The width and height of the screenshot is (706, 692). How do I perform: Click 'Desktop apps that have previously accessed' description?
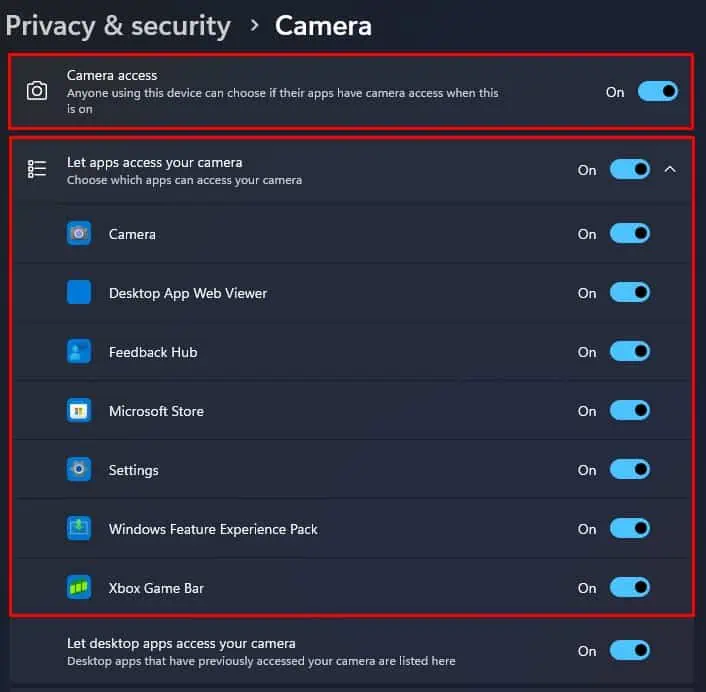click(261, 661)
